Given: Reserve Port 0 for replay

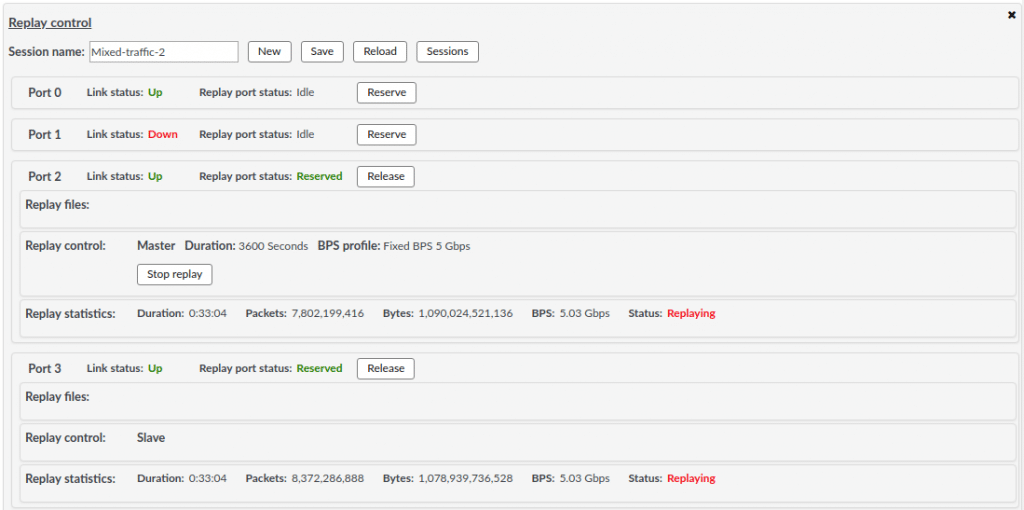Looking at the screenshot, I should [x=387, y=93].
